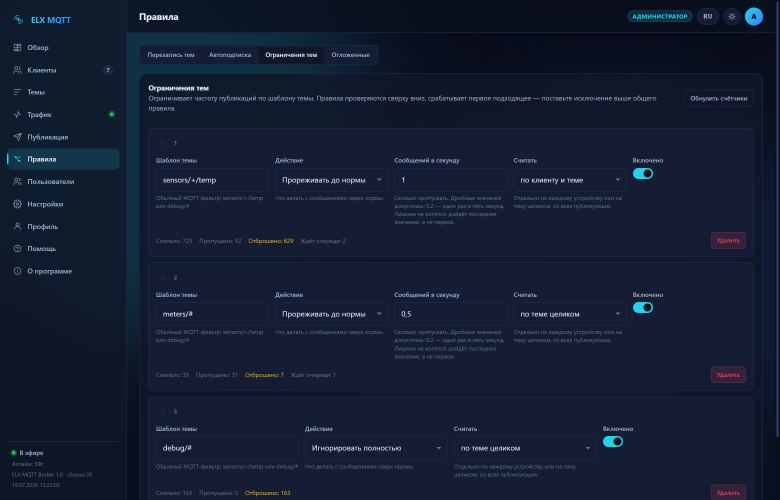This screenshot has height=500, width=780.
Task: Click the ELX MQTT logo icon
Action: [18, 19]
